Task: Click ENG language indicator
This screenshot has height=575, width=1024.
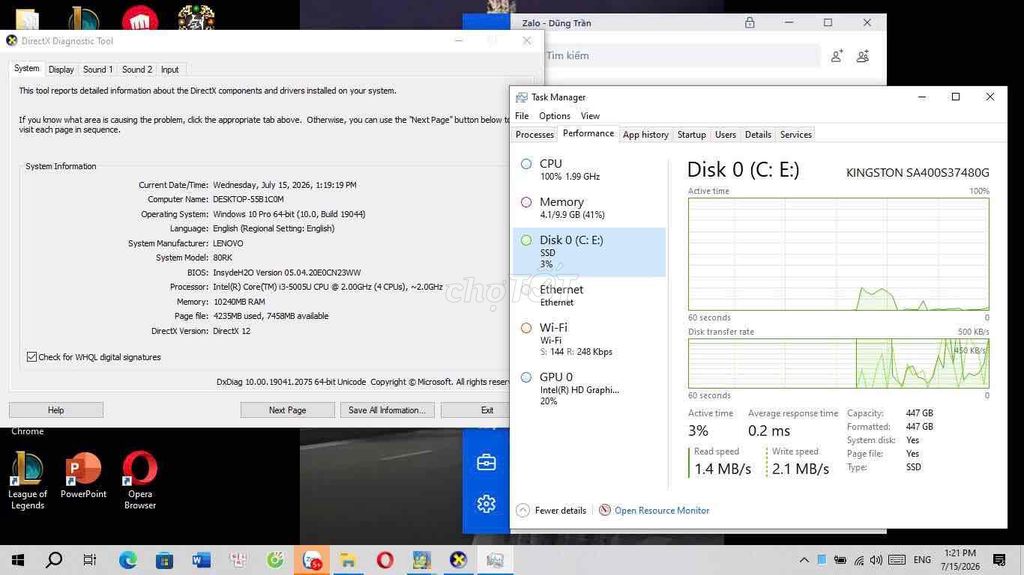Action: 922,560
